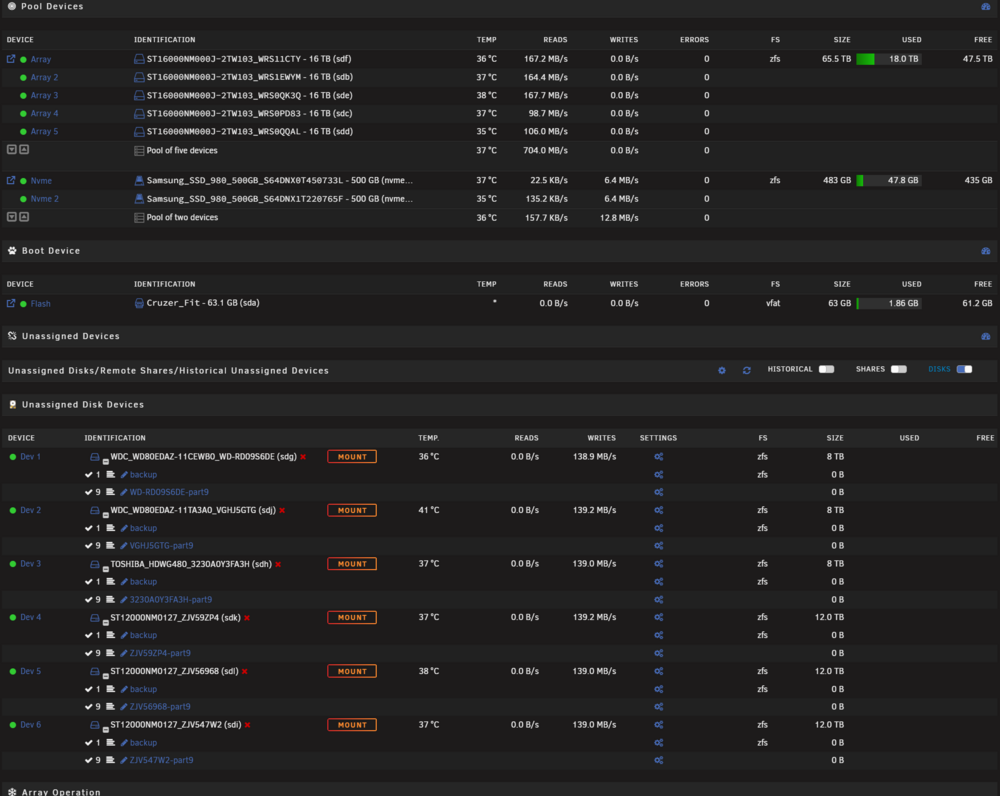Image resolution: width=1000 pixels, height=796 pixels.
Task: Remove ZJV547W2 sdi device with red X
Action: (247, 725)
